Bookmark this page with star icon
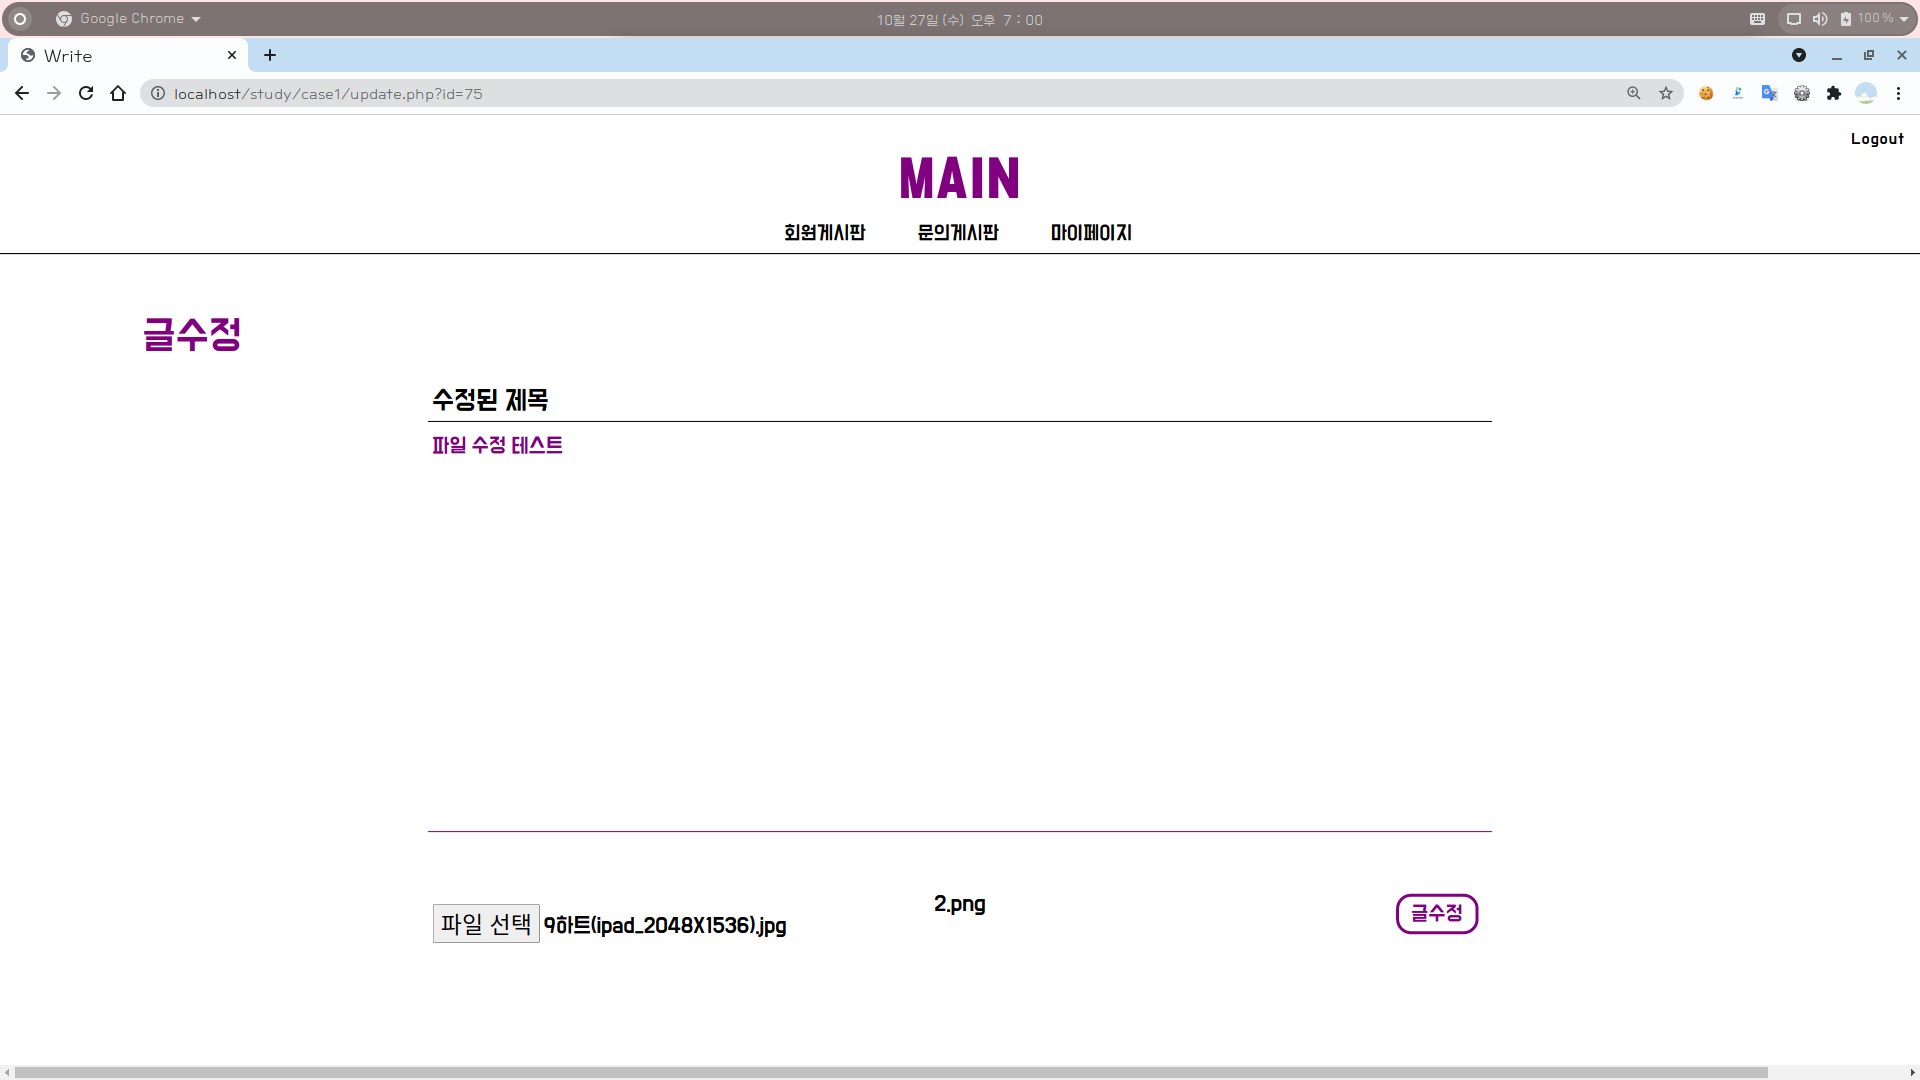This screenshot has height=1080, width=1920. click(1666, 93)
